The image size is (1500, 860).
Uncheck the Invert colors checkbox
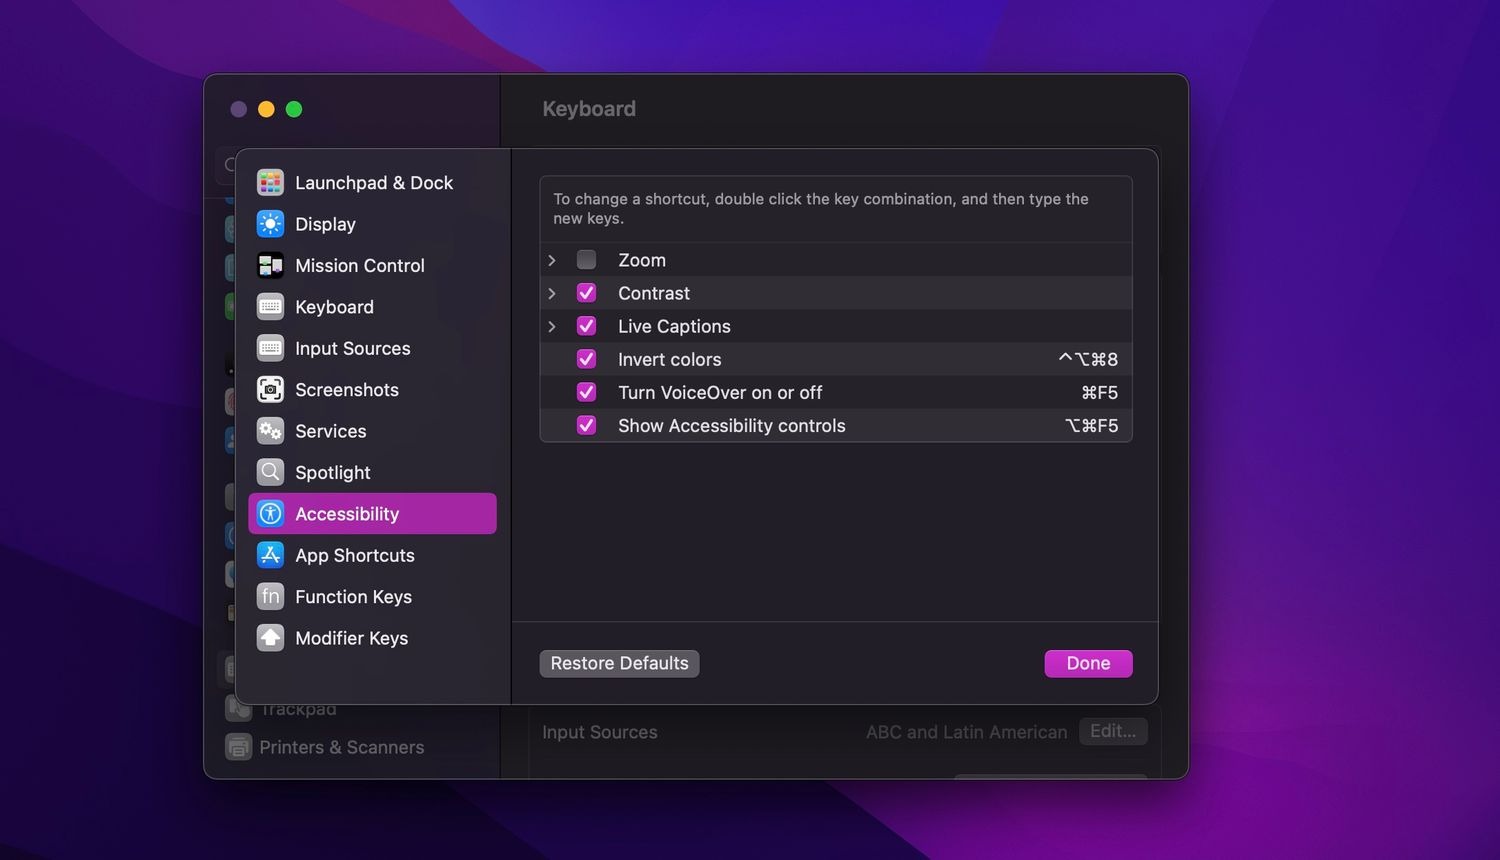click(587, 359)
